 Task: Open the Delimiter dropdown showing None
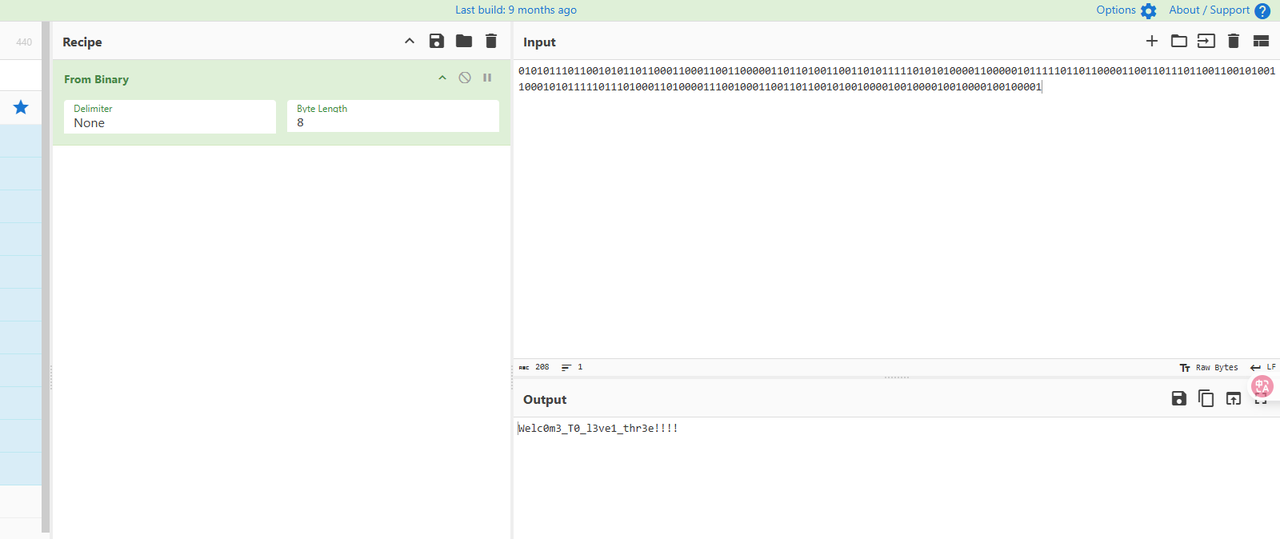170,116
